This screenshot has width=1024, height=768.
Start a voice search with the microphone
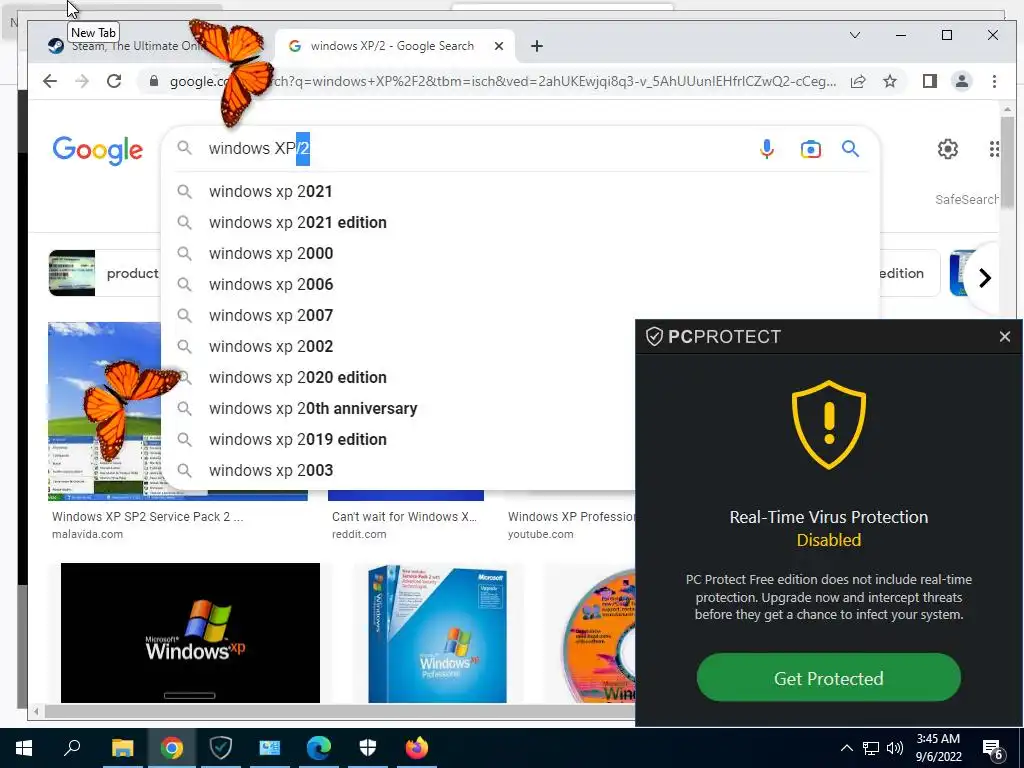pyautogui.click(x=767, y=149)
